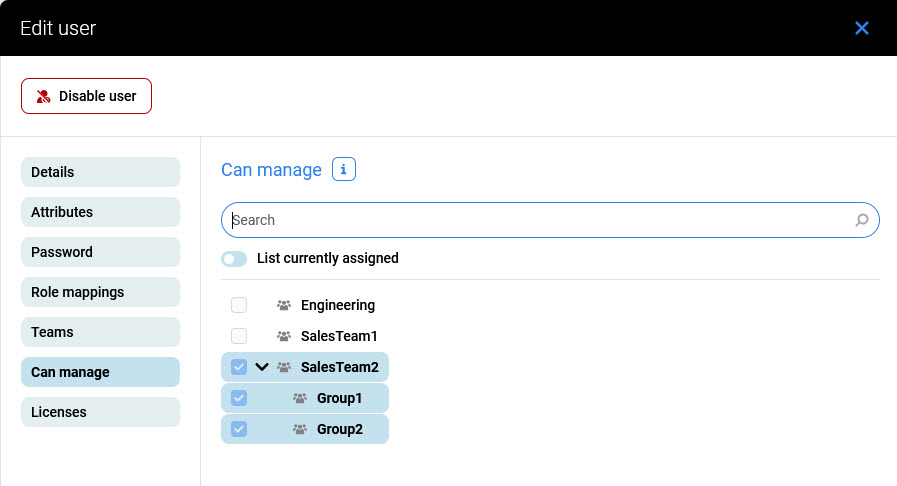Open the Details tab
This screenshot has height=486, width=897.
tap(100, 172)
